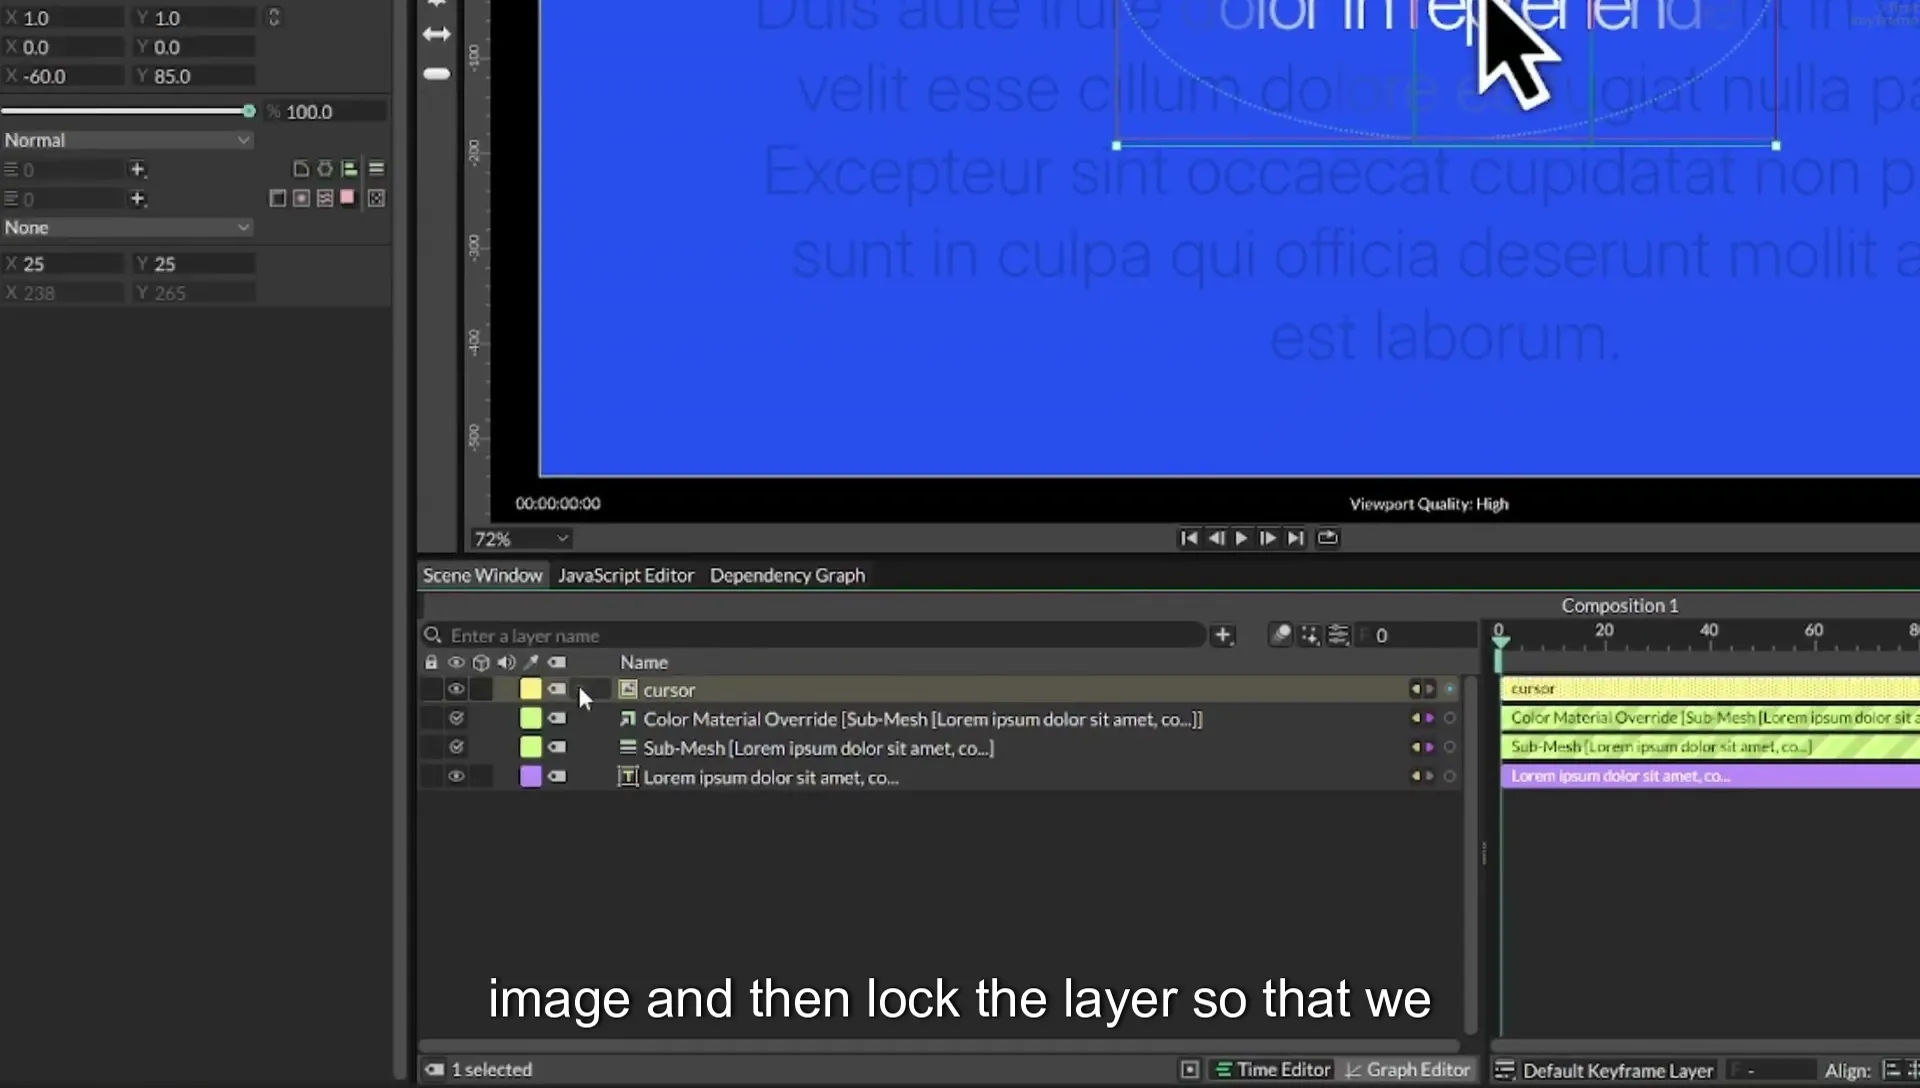Jump to the first frame
Viewport: 1920px width, 1088px height.
tap(1188, 538)
